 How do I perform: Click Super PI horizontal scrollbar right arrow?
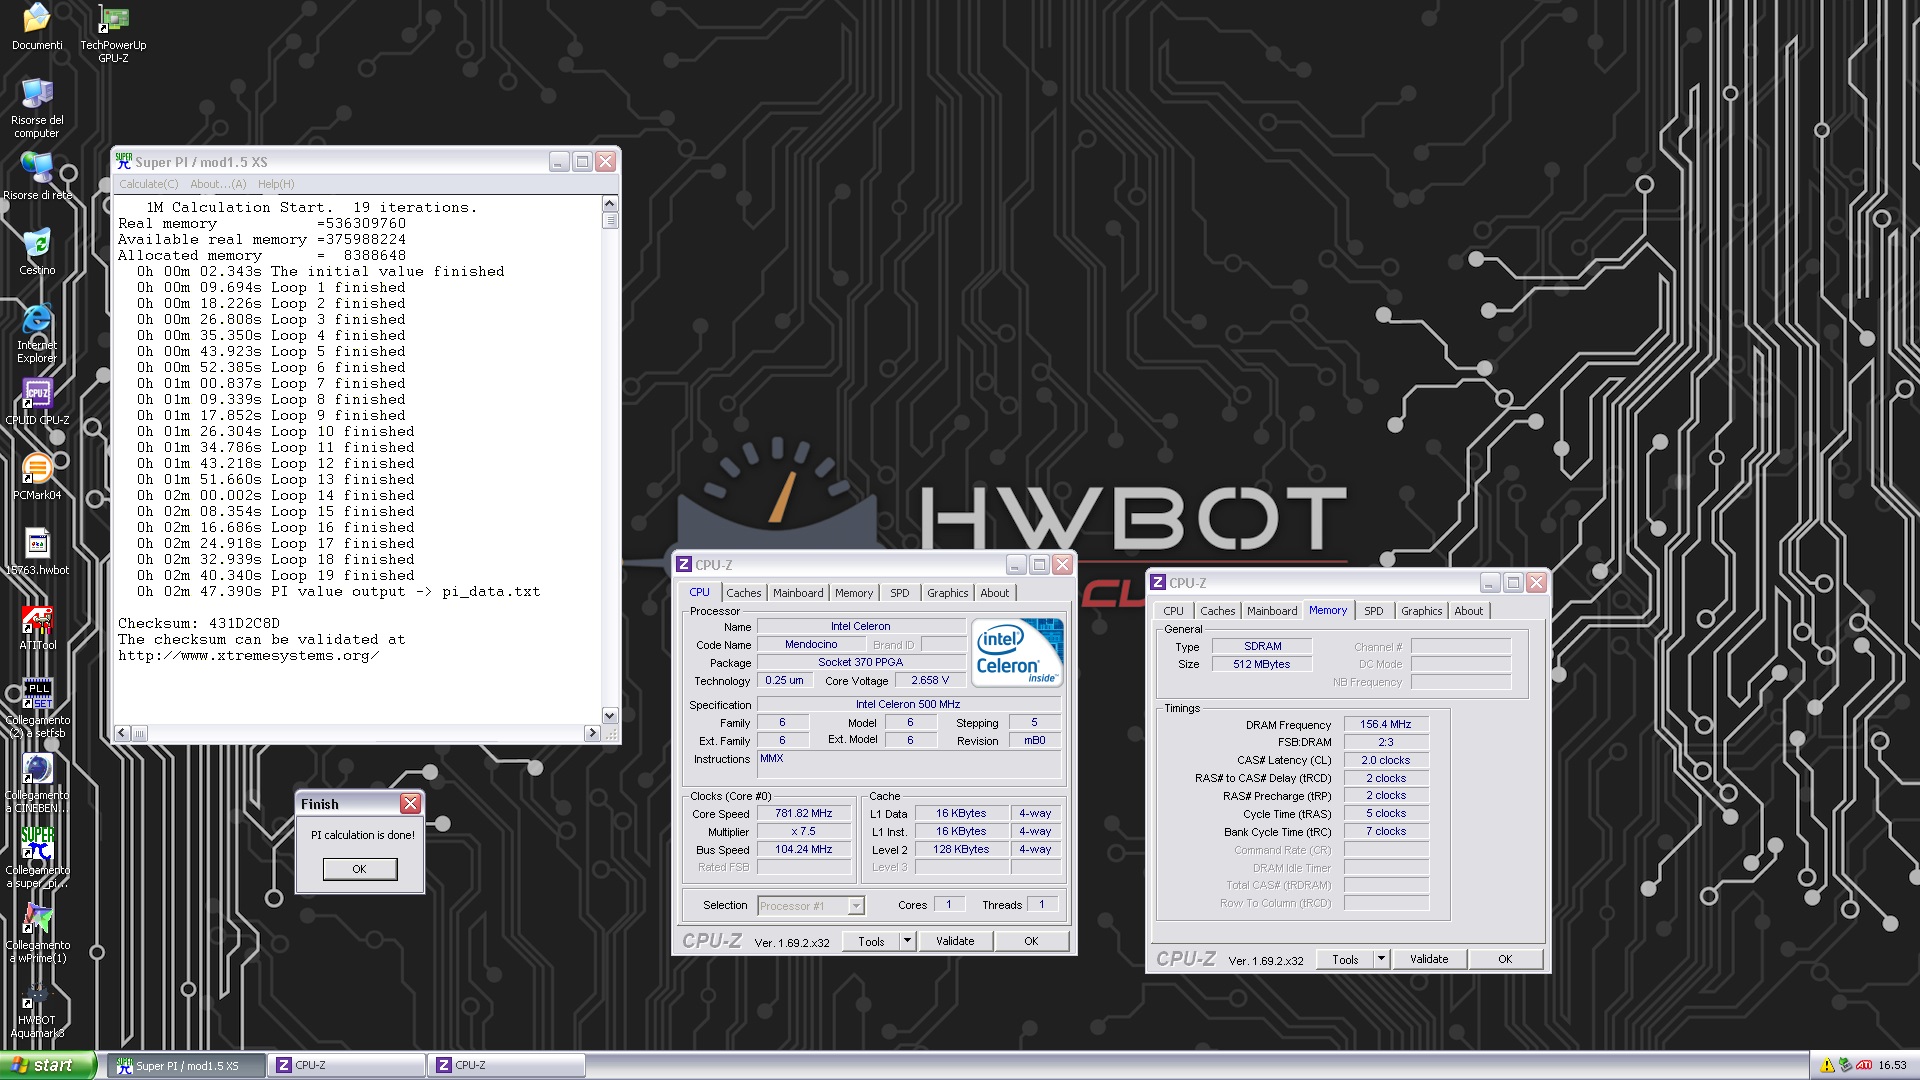coord(592,733)
